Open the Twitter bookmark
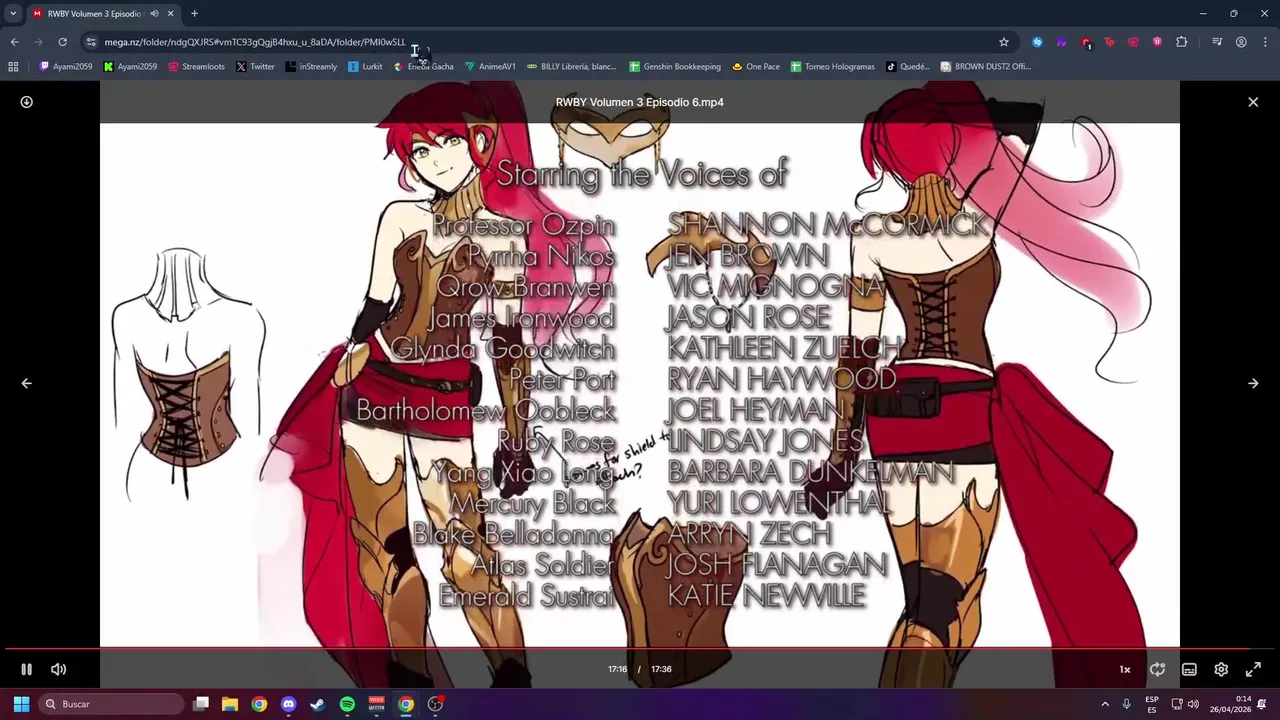Image resolution: width=1280 pixels, height=720 pixels. 255,67
